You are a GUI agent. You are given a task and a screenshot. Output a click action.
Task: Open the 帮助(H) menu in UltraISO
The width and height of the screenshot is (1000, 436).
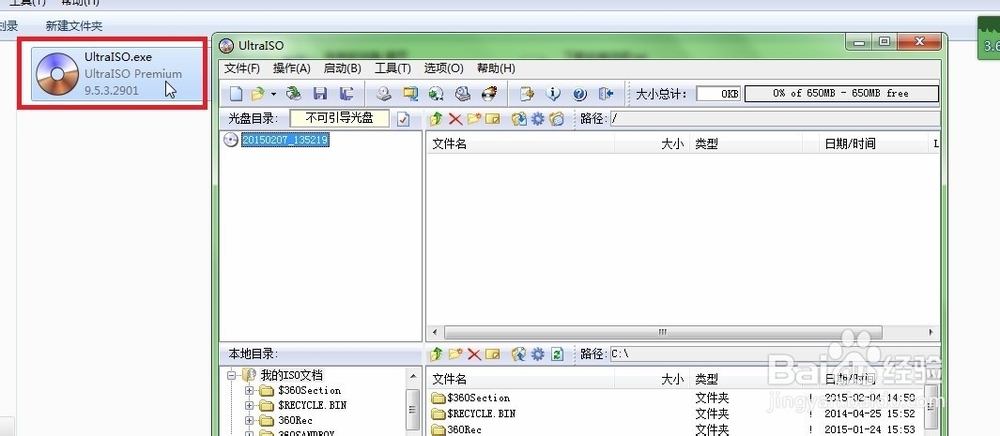pyautogui.click(x=496, y=68)
